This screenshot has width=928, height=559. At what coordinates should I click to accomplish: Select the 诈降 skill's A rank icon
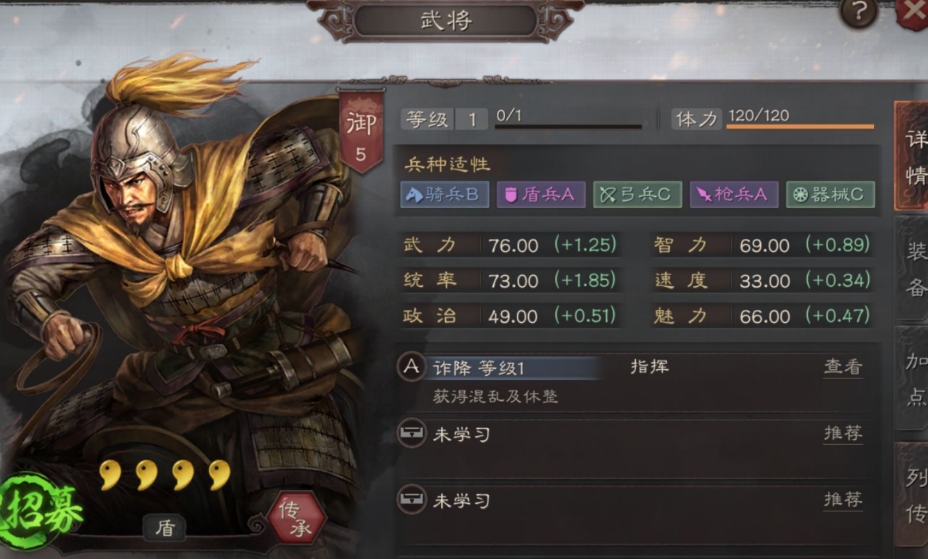[411, 367]
